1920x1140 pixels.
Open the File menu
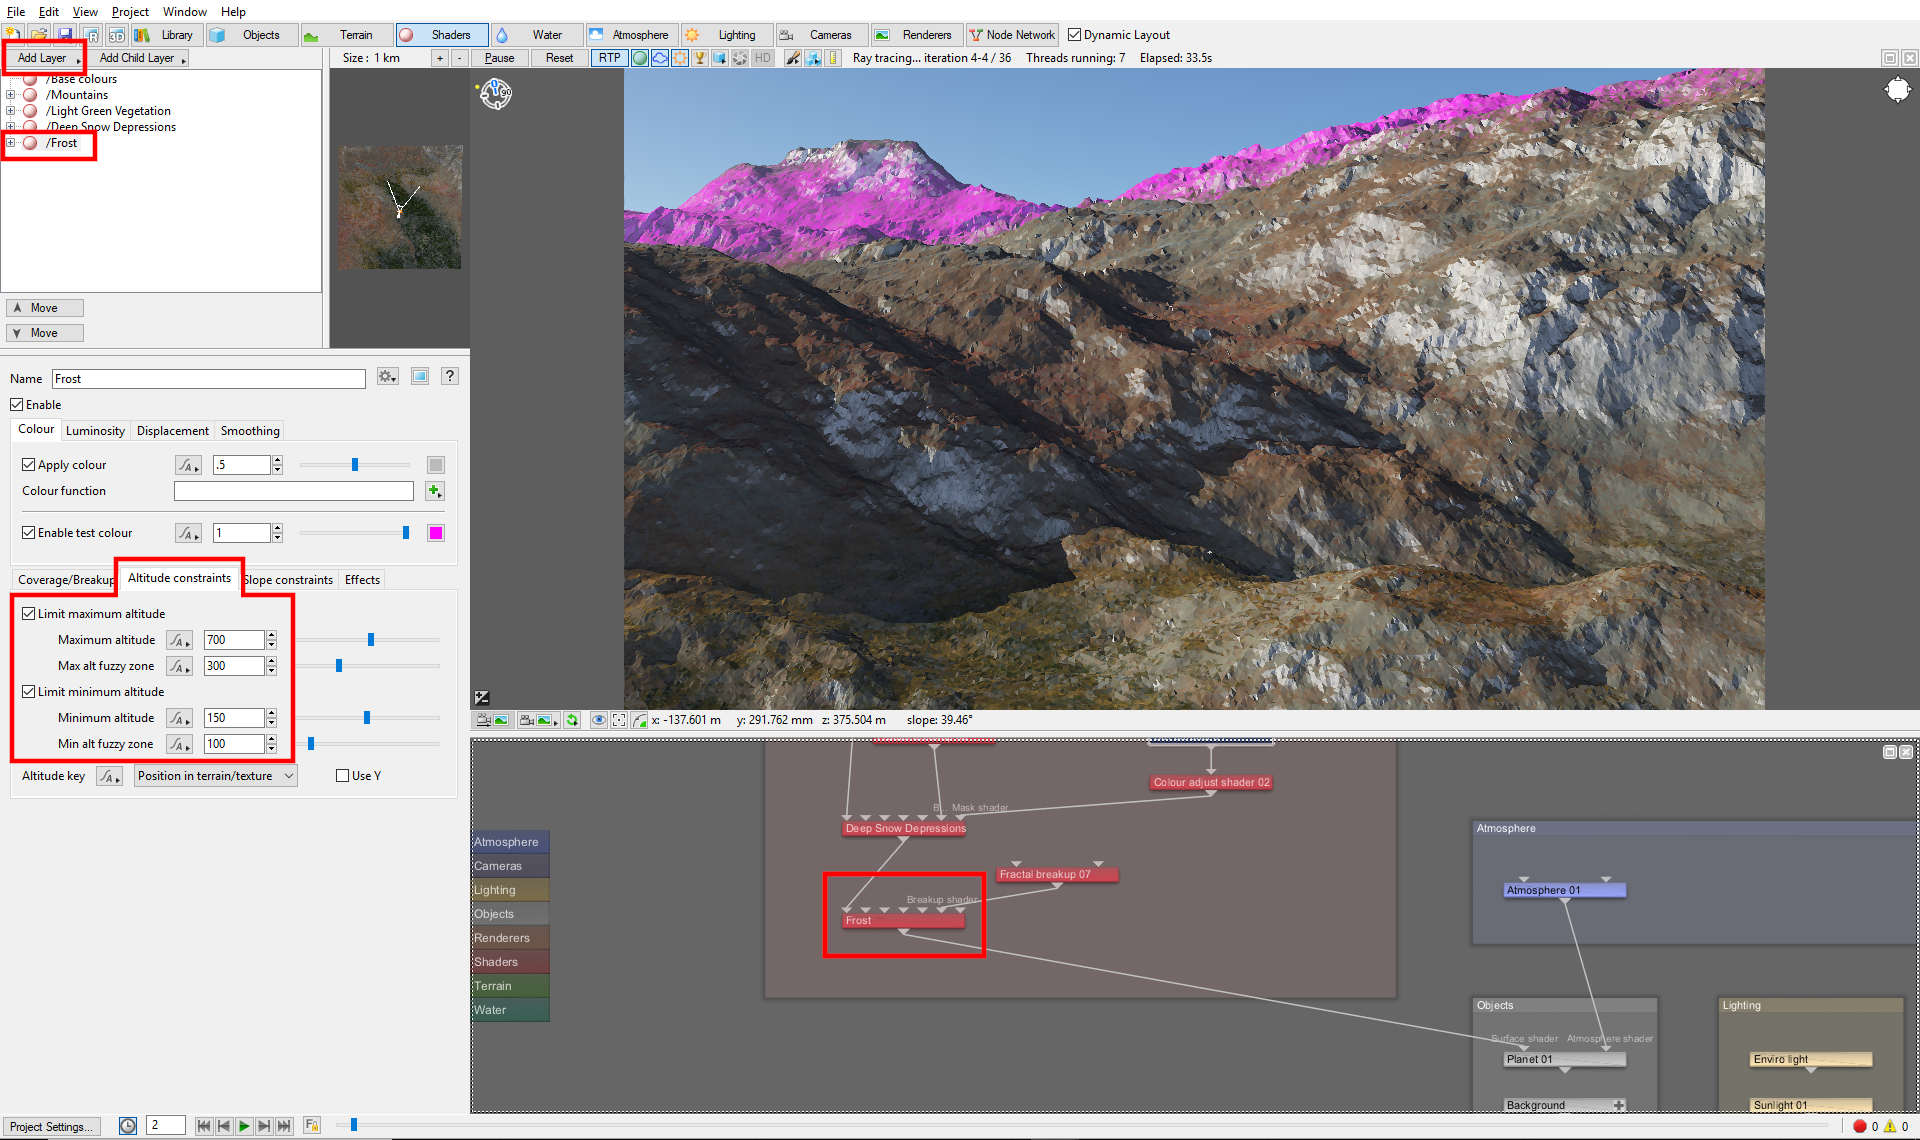tap(16, 12)
